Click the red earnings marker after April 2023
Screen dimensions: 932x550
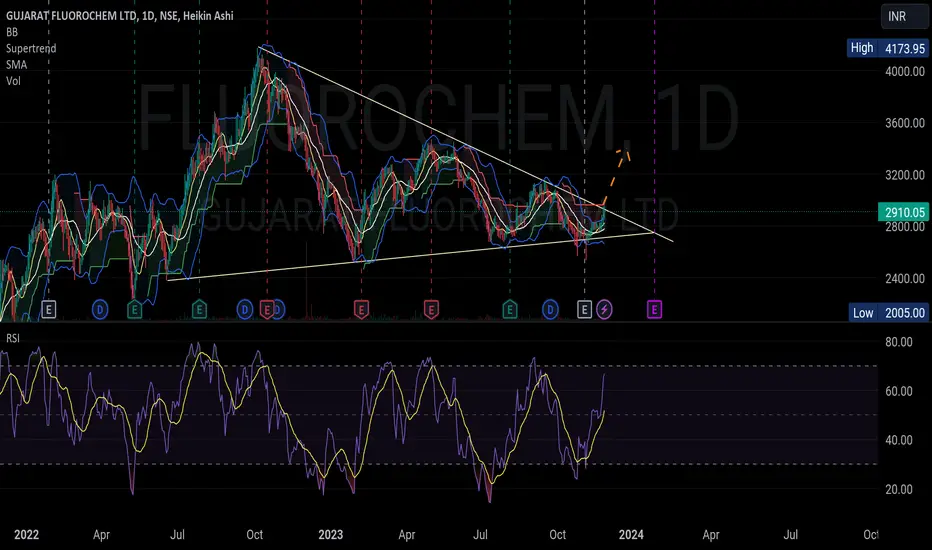(x=431, y=309)
